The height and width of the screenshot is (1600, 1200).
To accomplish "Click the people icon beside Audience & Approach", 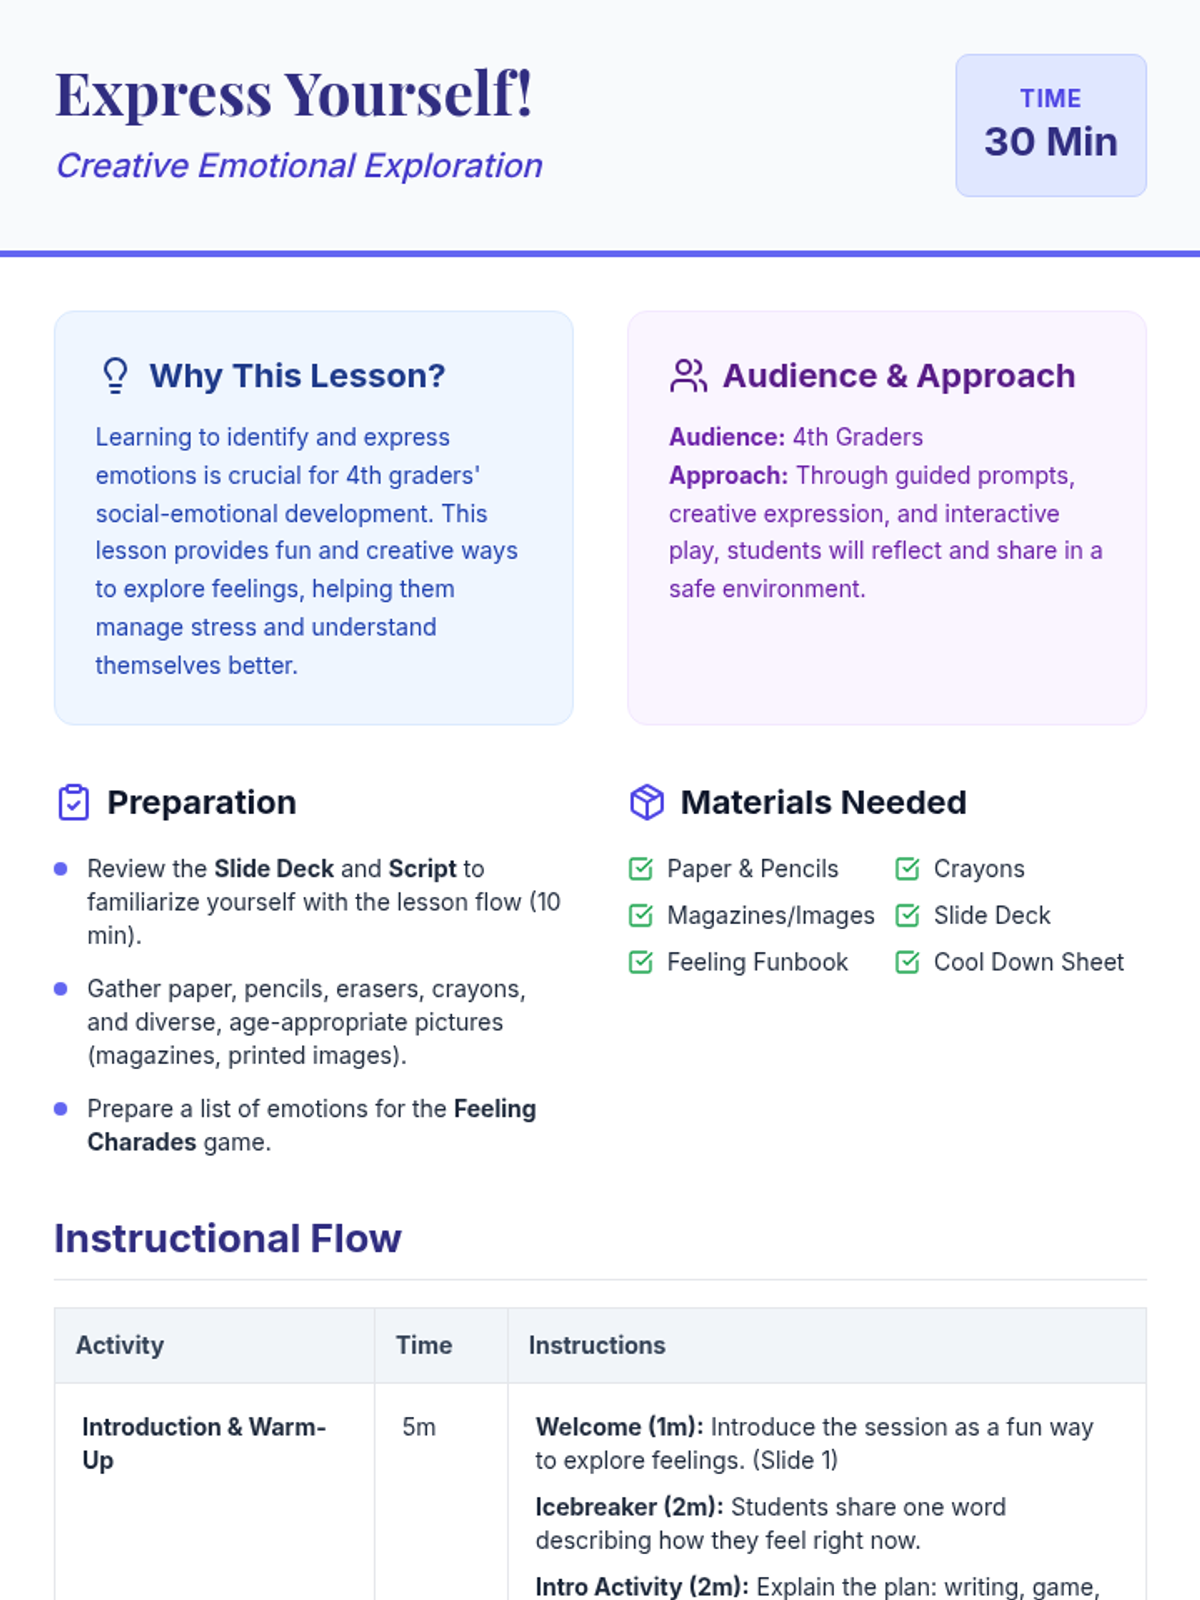I will coord(688,376).
